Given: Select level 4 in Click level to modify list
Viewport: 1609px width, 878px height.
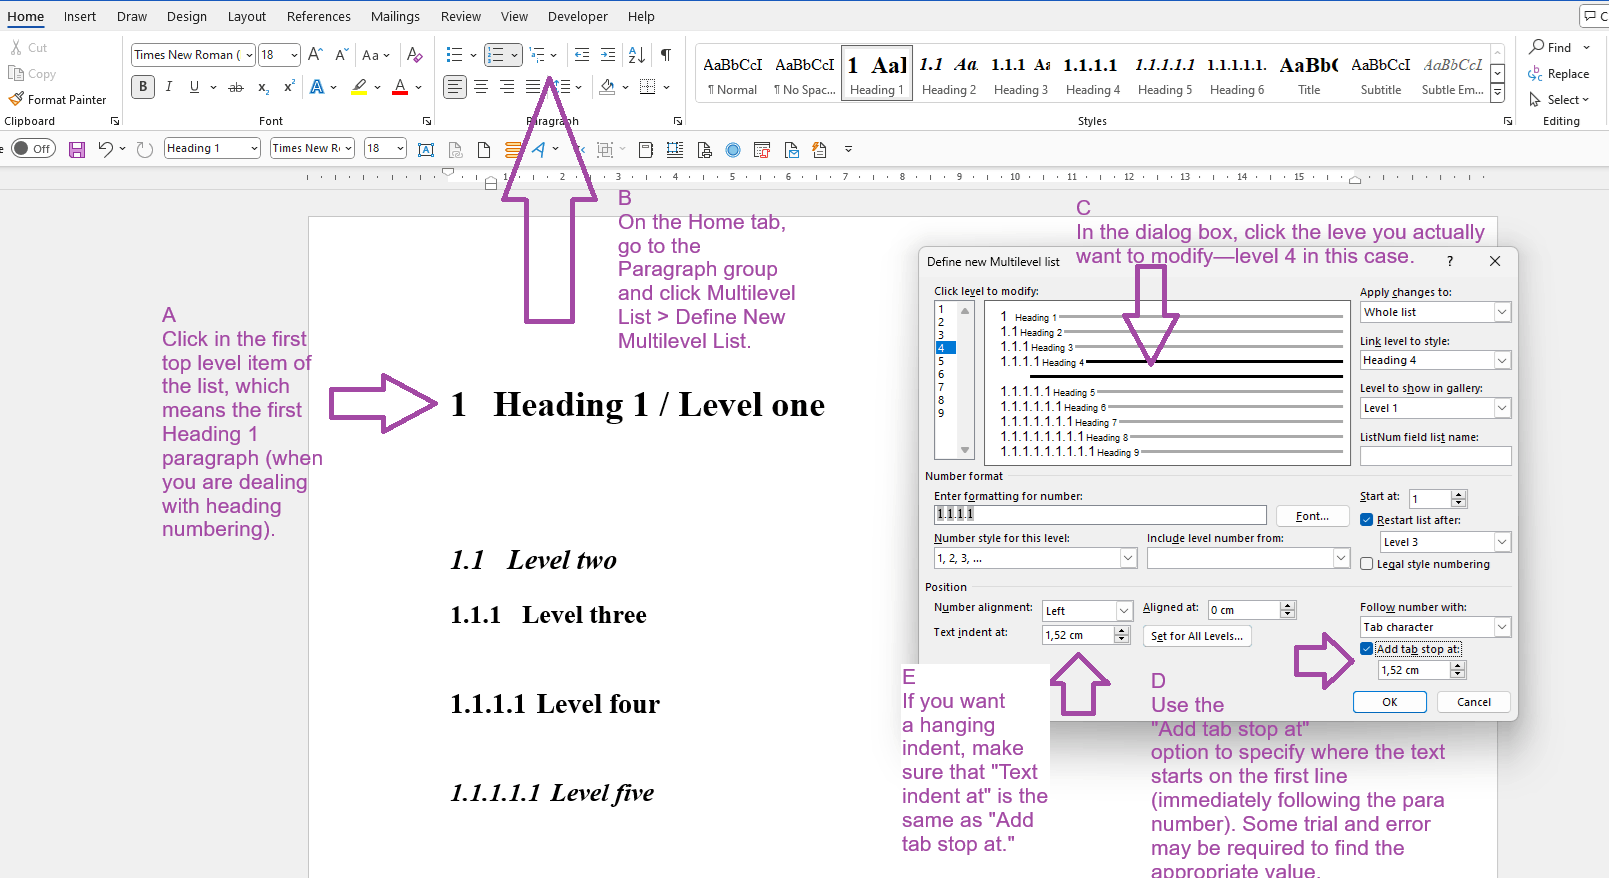Looking at the screenshot, I should 946,348.
